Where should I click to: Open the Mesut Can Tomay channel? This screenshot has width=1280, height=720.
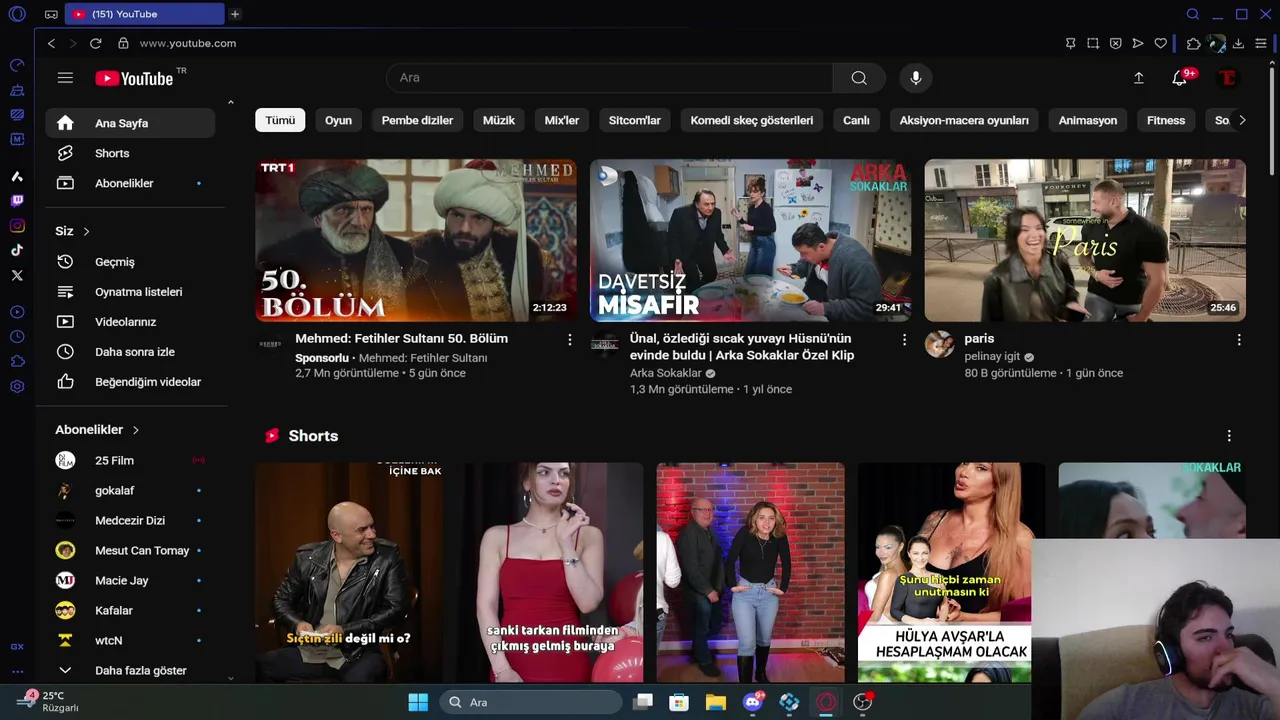[131, 550]
